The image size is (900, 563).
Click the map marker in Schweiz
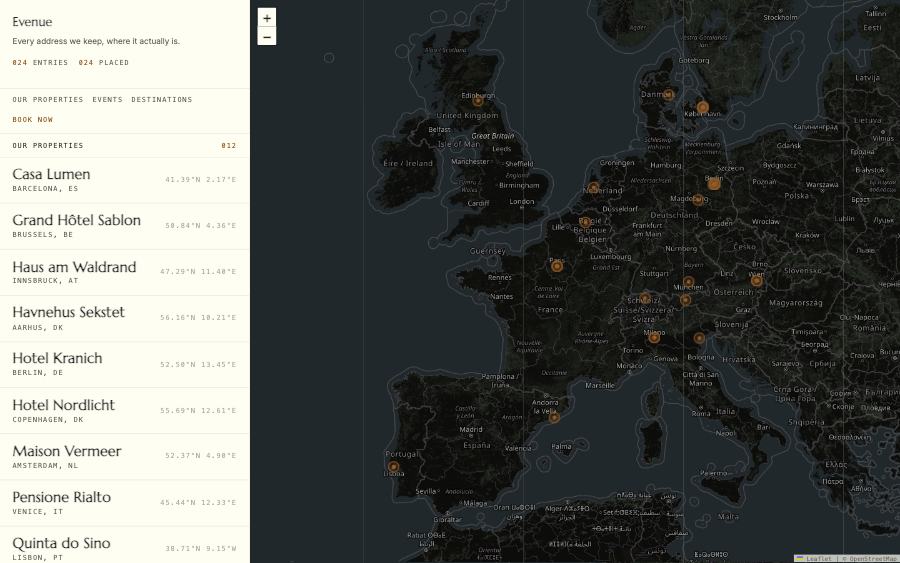click(x=645, y=298)
